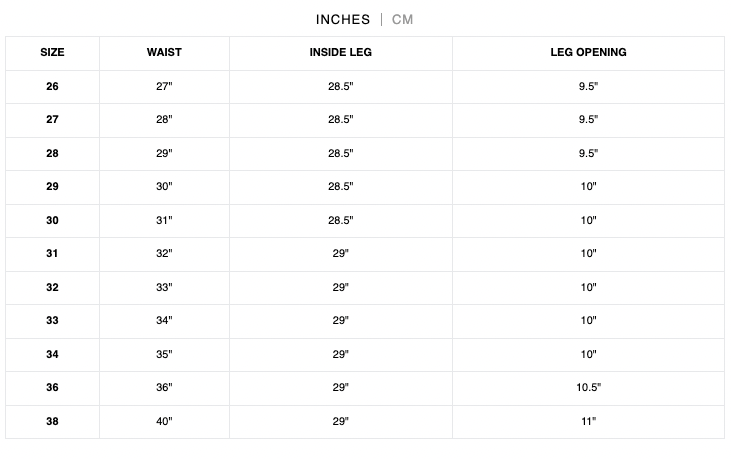
Task: Switch the size chart to CM units
Action: click(402, 20)
